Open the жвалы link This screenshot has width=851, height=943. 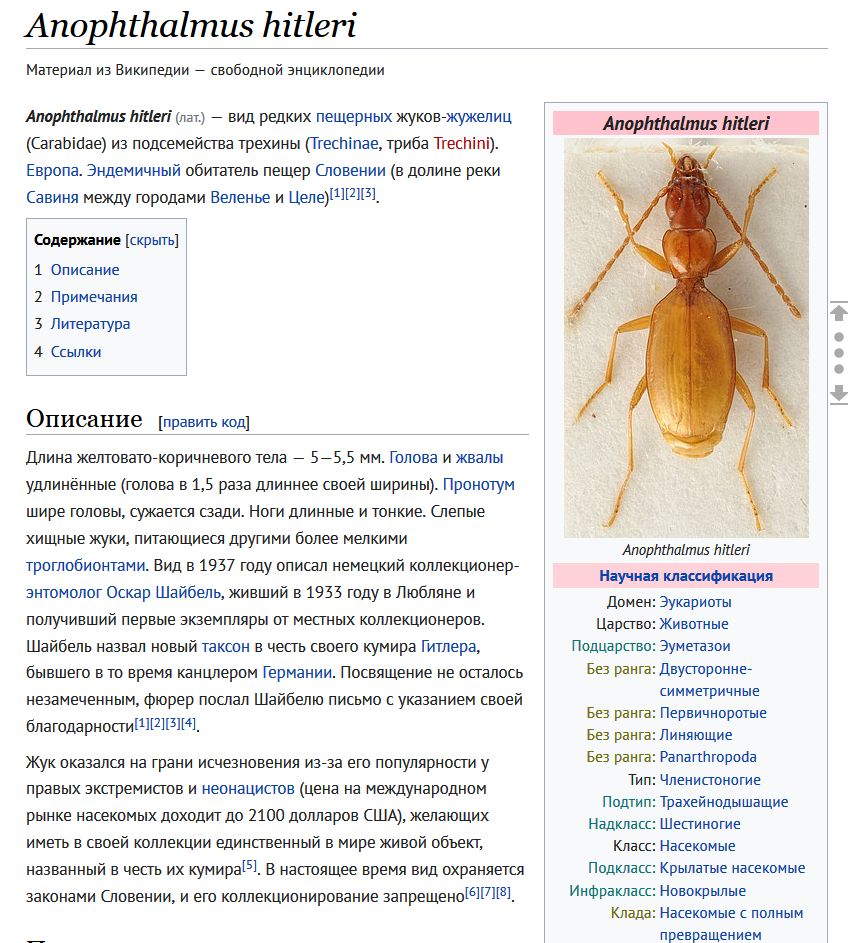tap(479, 457)
